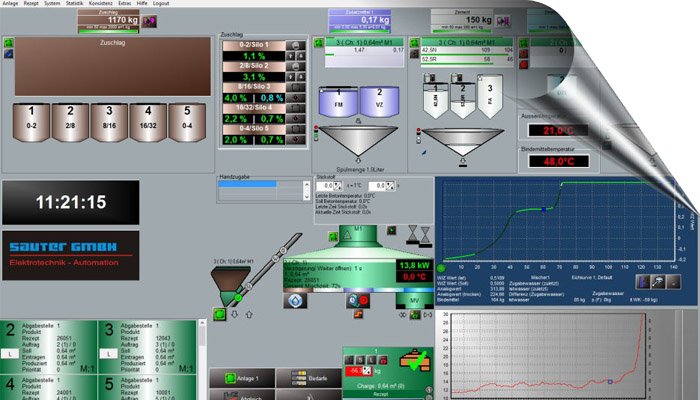Click the icon beside the Zuschlag 1170 kg display
Screen dimensions: 700x400
[x=147, y=20]
